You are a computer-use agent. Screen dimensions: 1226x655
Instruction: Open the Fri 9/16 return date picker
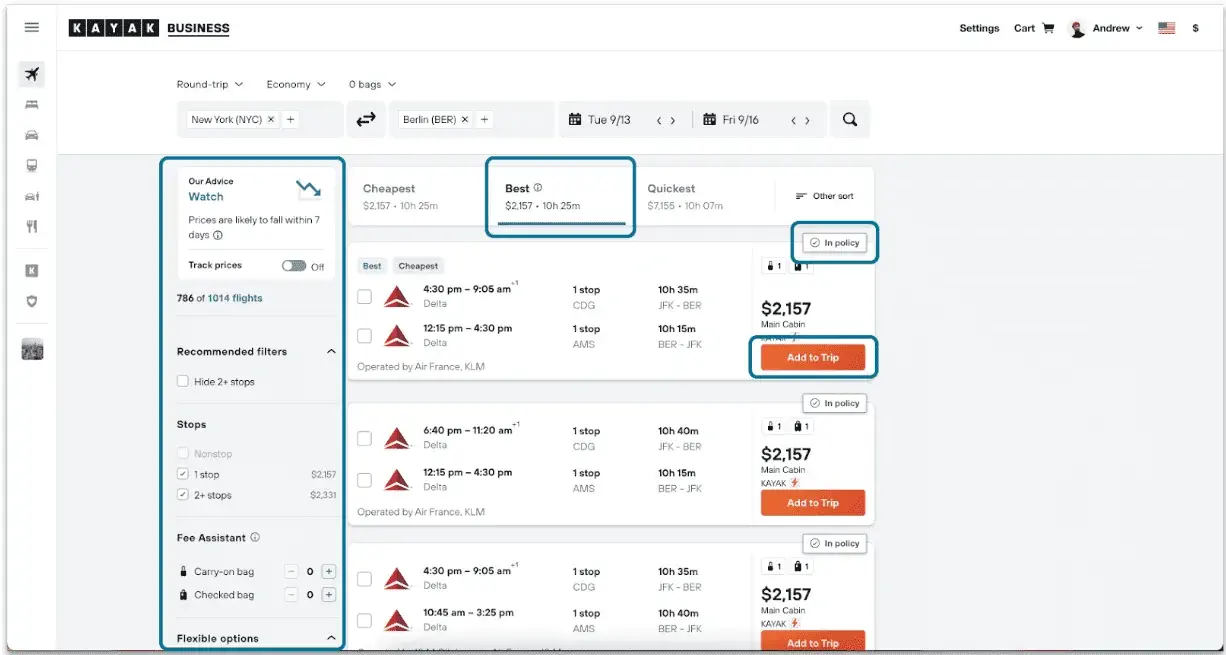pos(732,120)
